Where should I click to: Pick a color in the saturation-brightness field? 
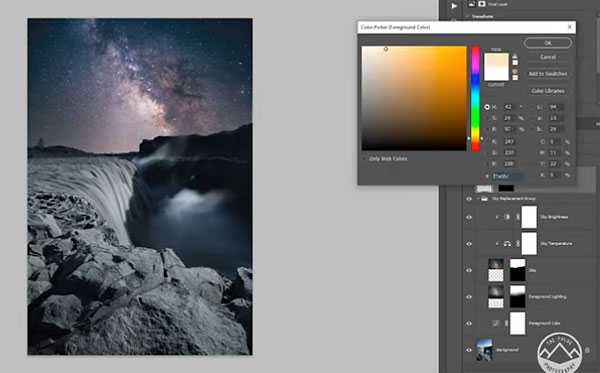[414, 98]
